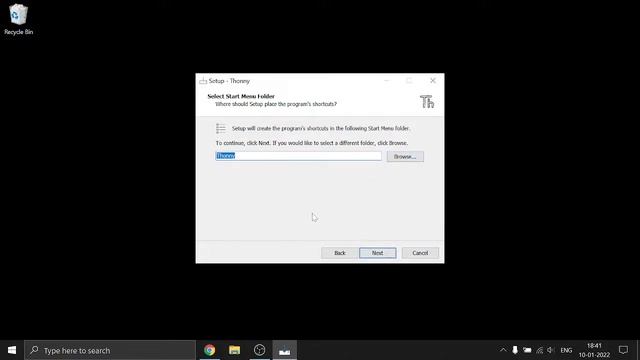The height and width of the screenshot is (360, 640).
Task: Click the Next button in Setup
Action: point(378,253)
